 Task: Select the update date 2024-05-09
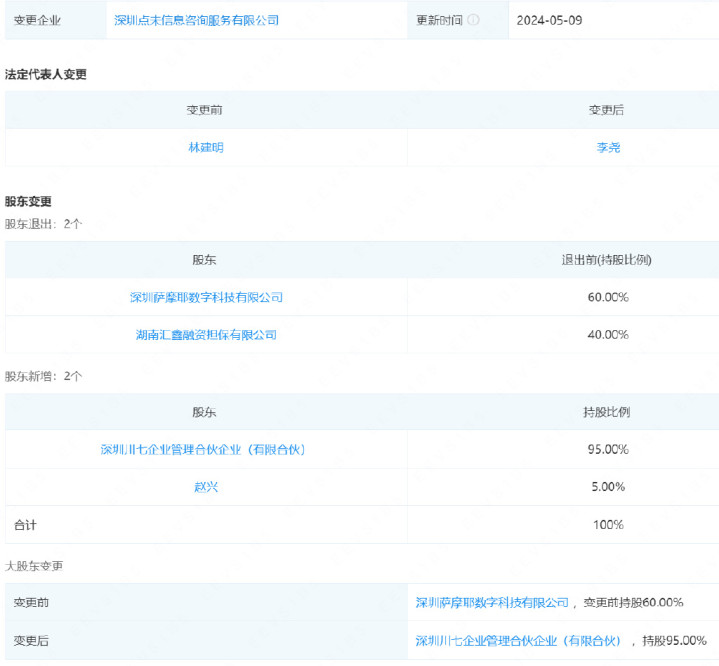pyautogui.click(x=549, y=20)
